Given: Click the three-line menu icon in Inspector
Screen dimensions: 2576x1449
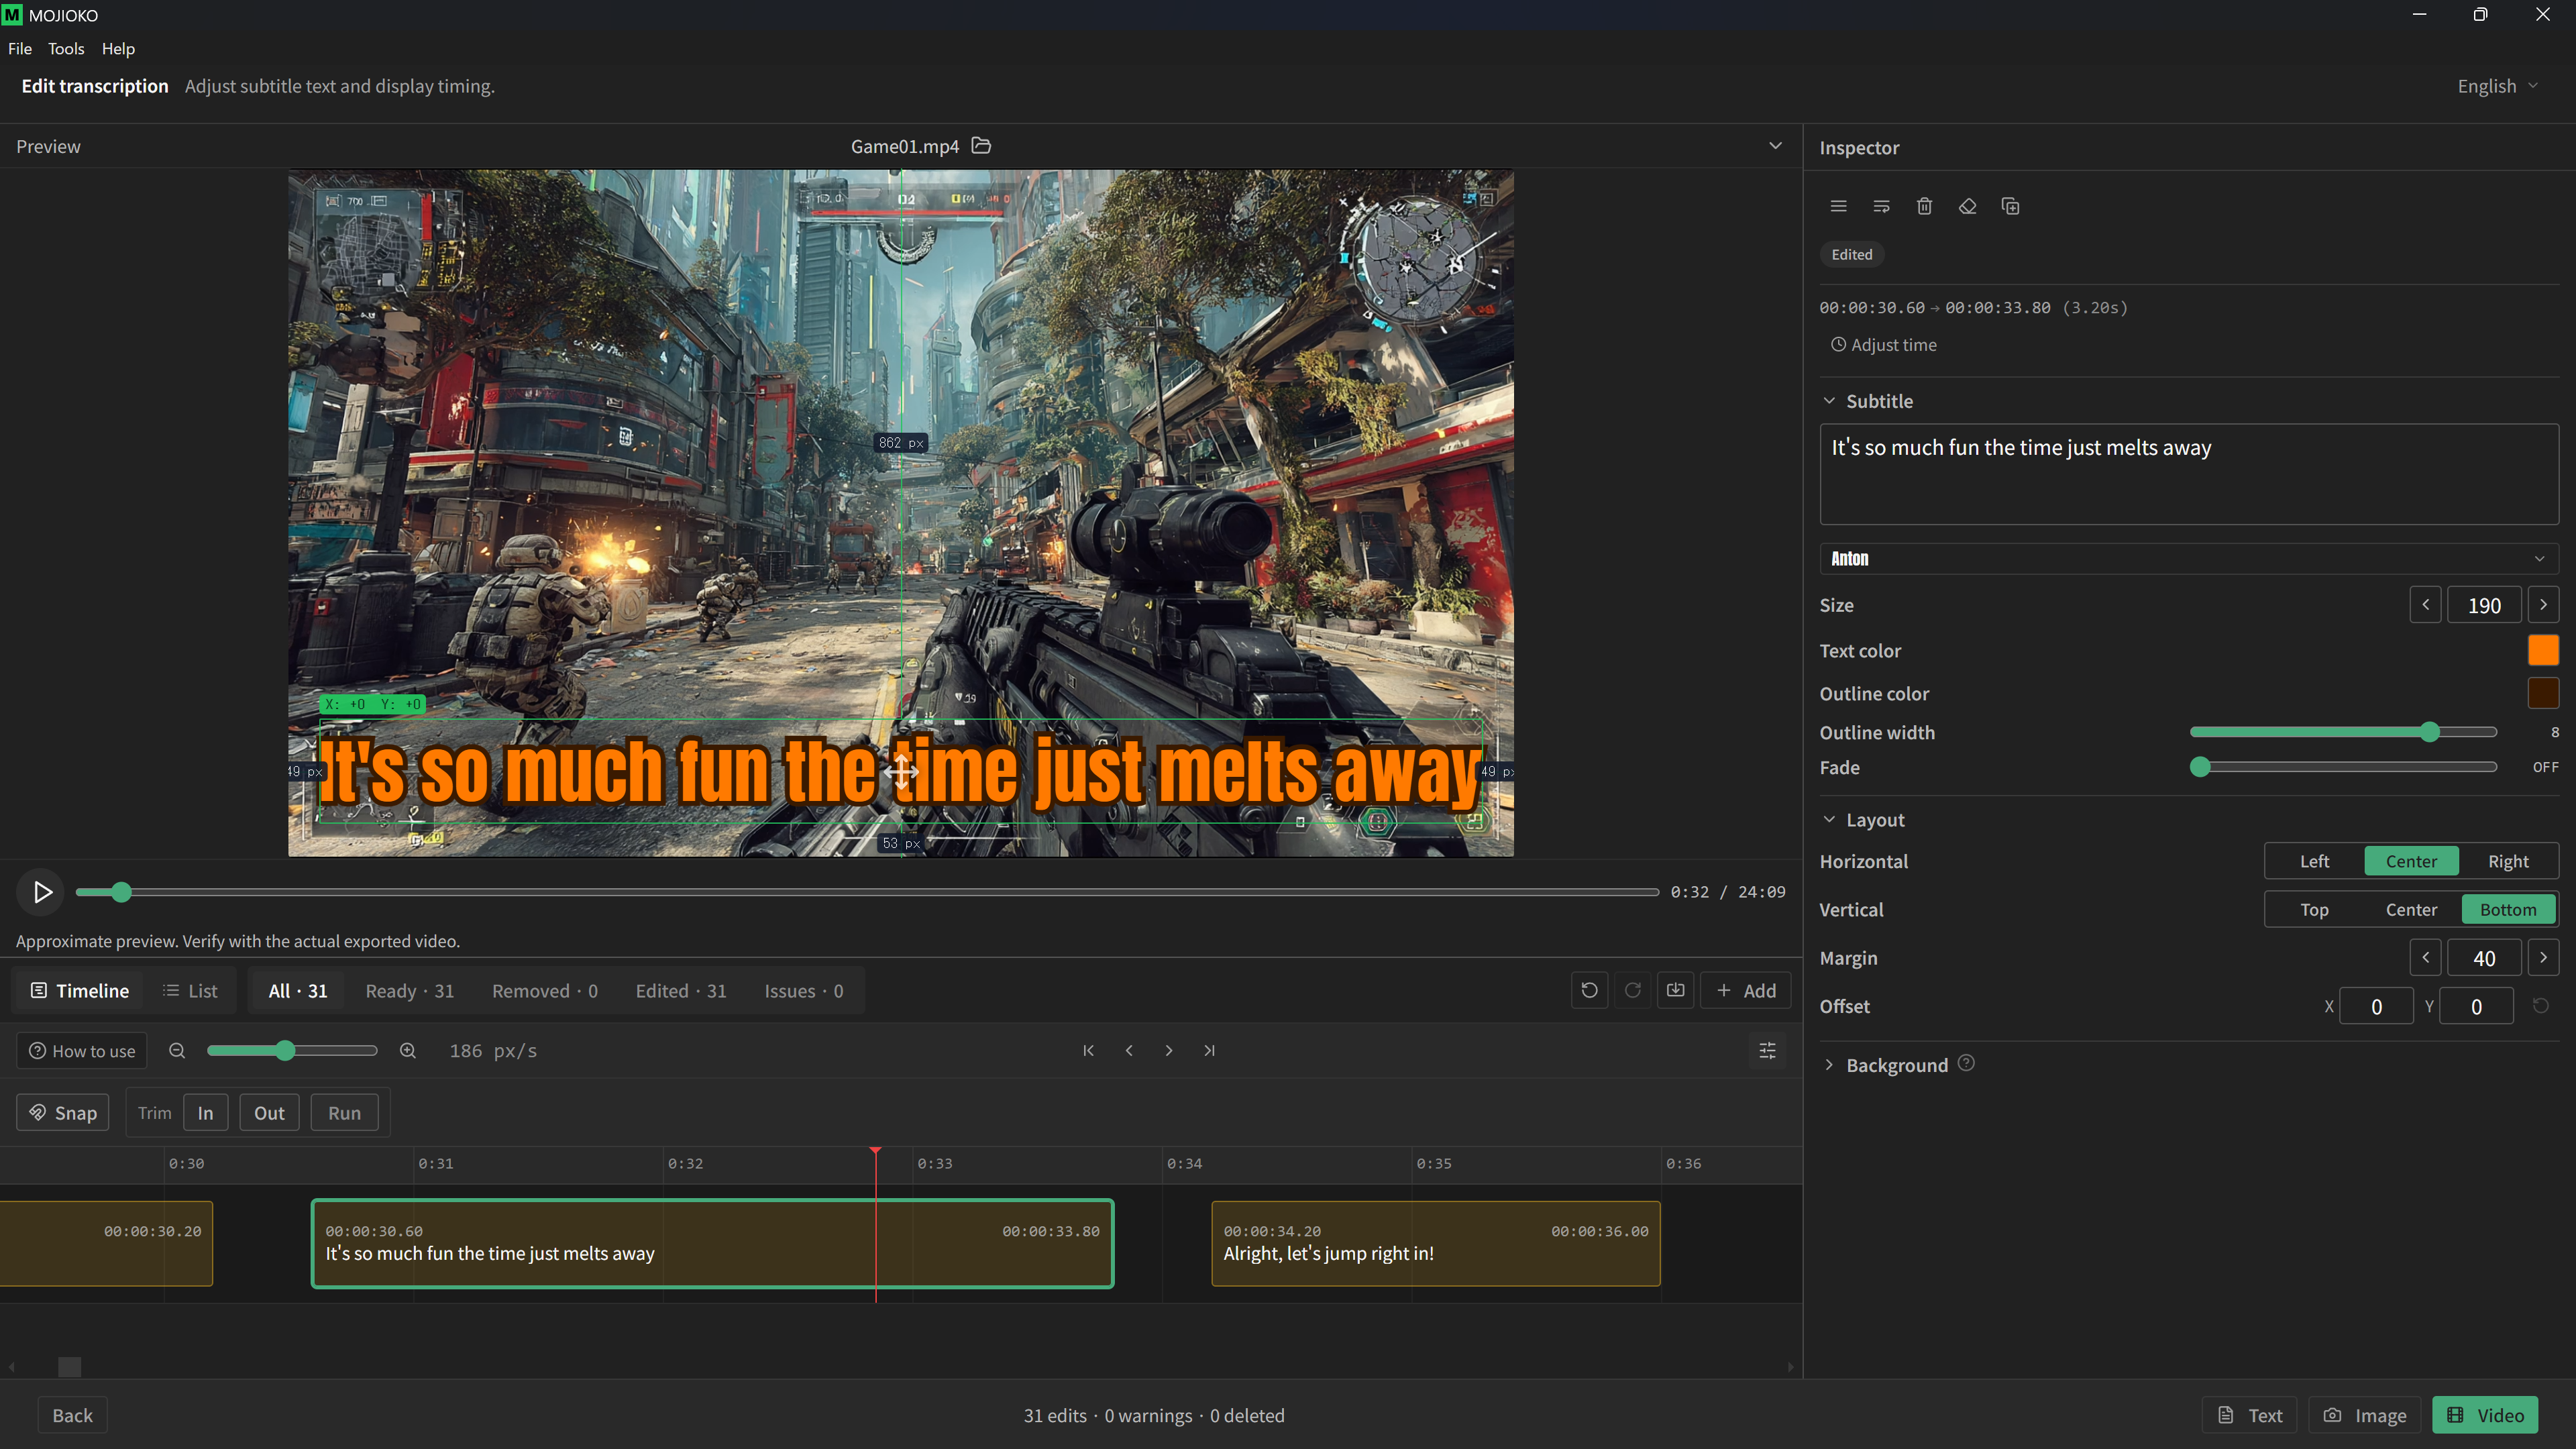Looking at the screenshot, I should tap(1838, 206).
